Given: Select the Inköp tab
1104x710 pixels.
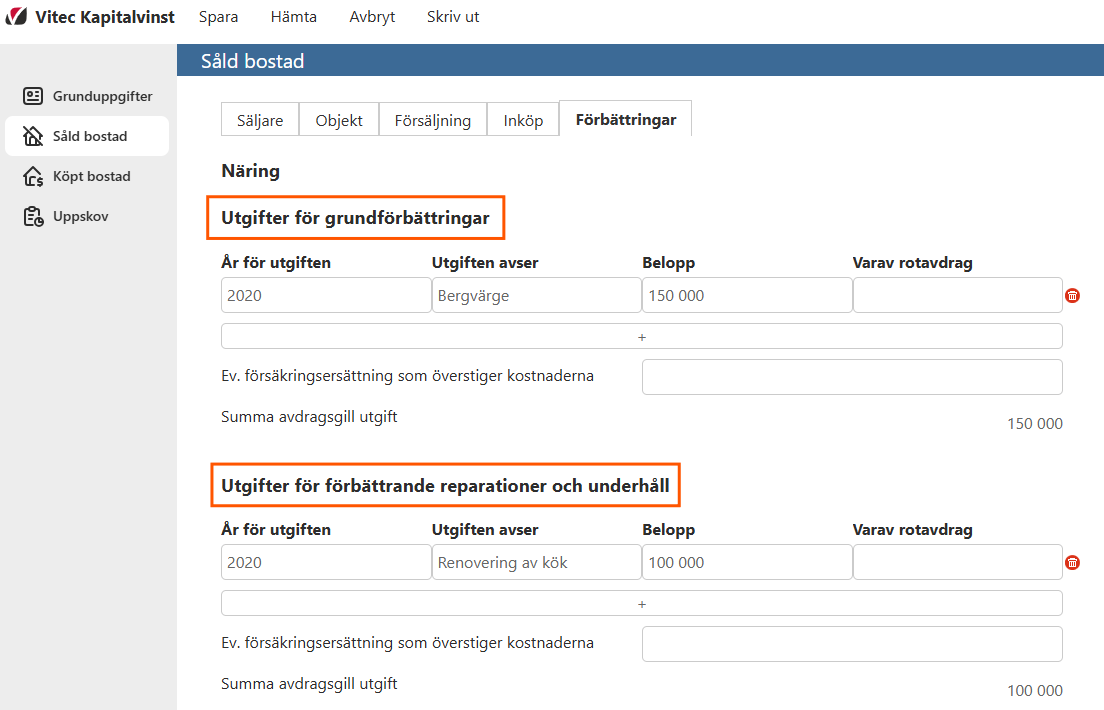Looking at the screenshot, I should point(522,119).
